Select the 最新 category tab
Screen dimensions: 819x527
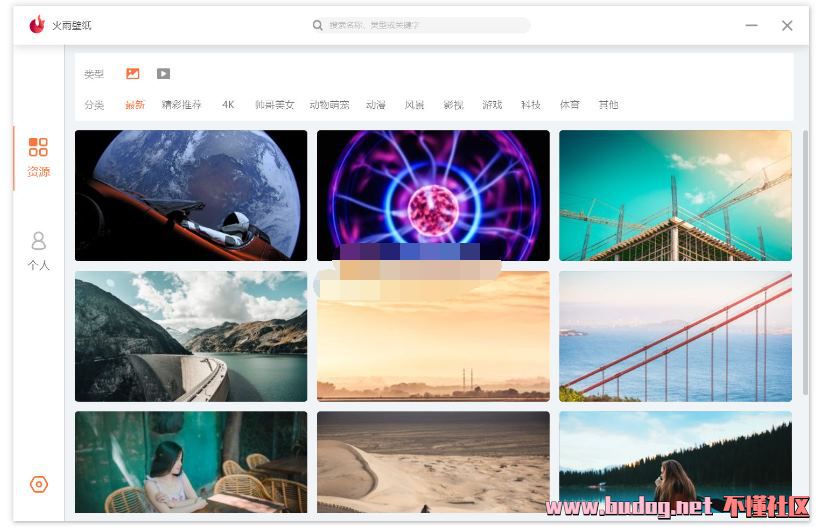coord(135,105)
